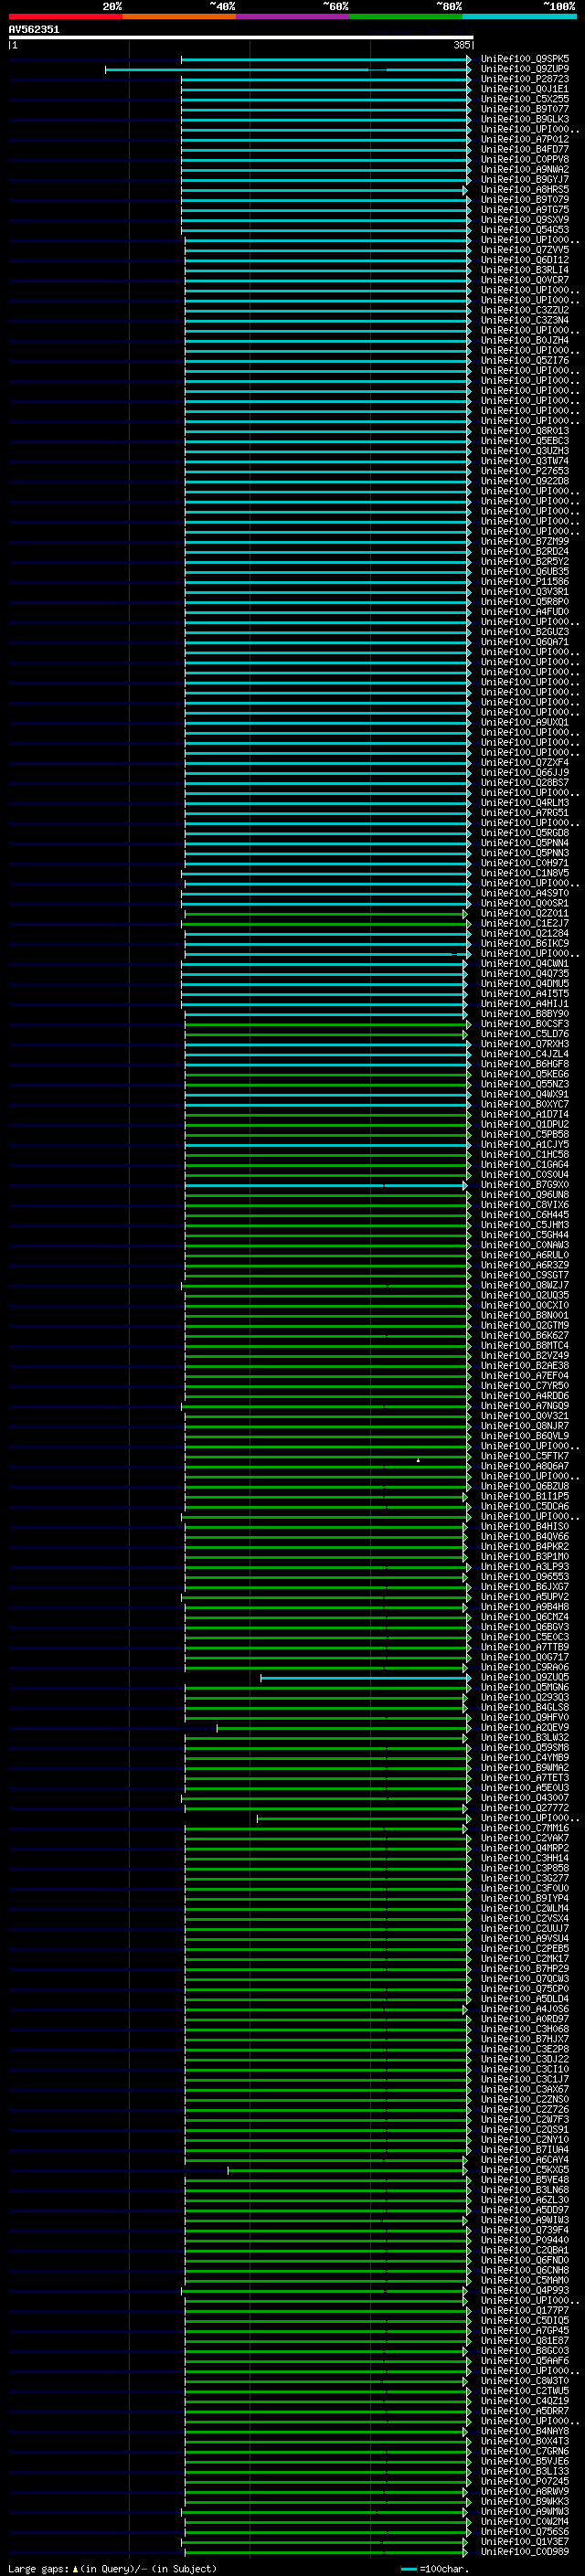Pick the UniRef100_P09440 label
Screen dimensions: 585x2576
(525, 2240)
